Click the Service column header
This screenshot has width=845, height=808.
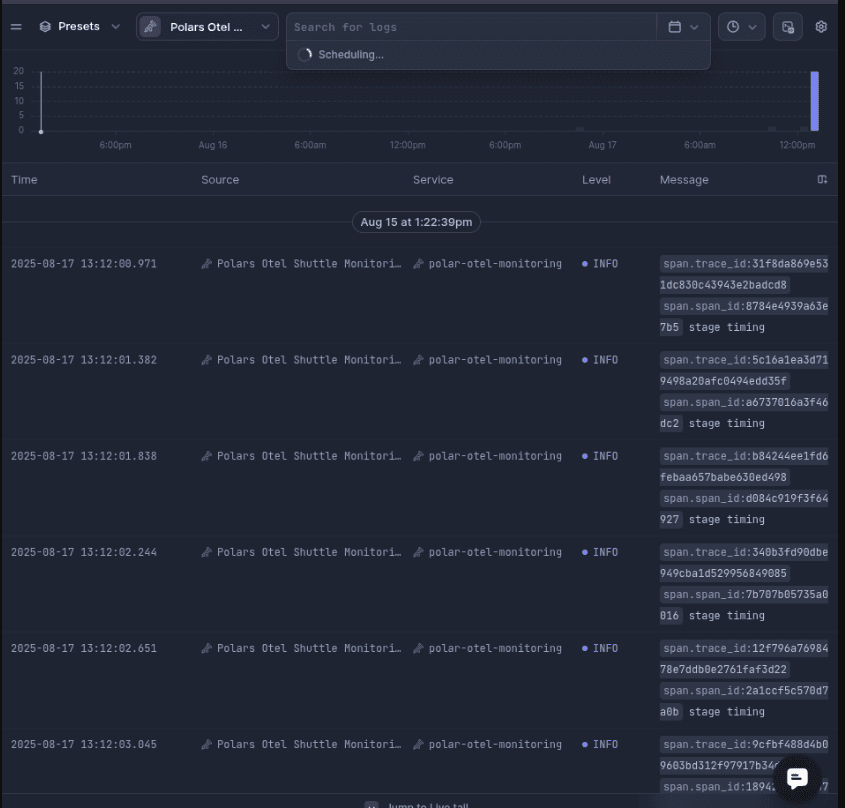click(x=433, y=180)
